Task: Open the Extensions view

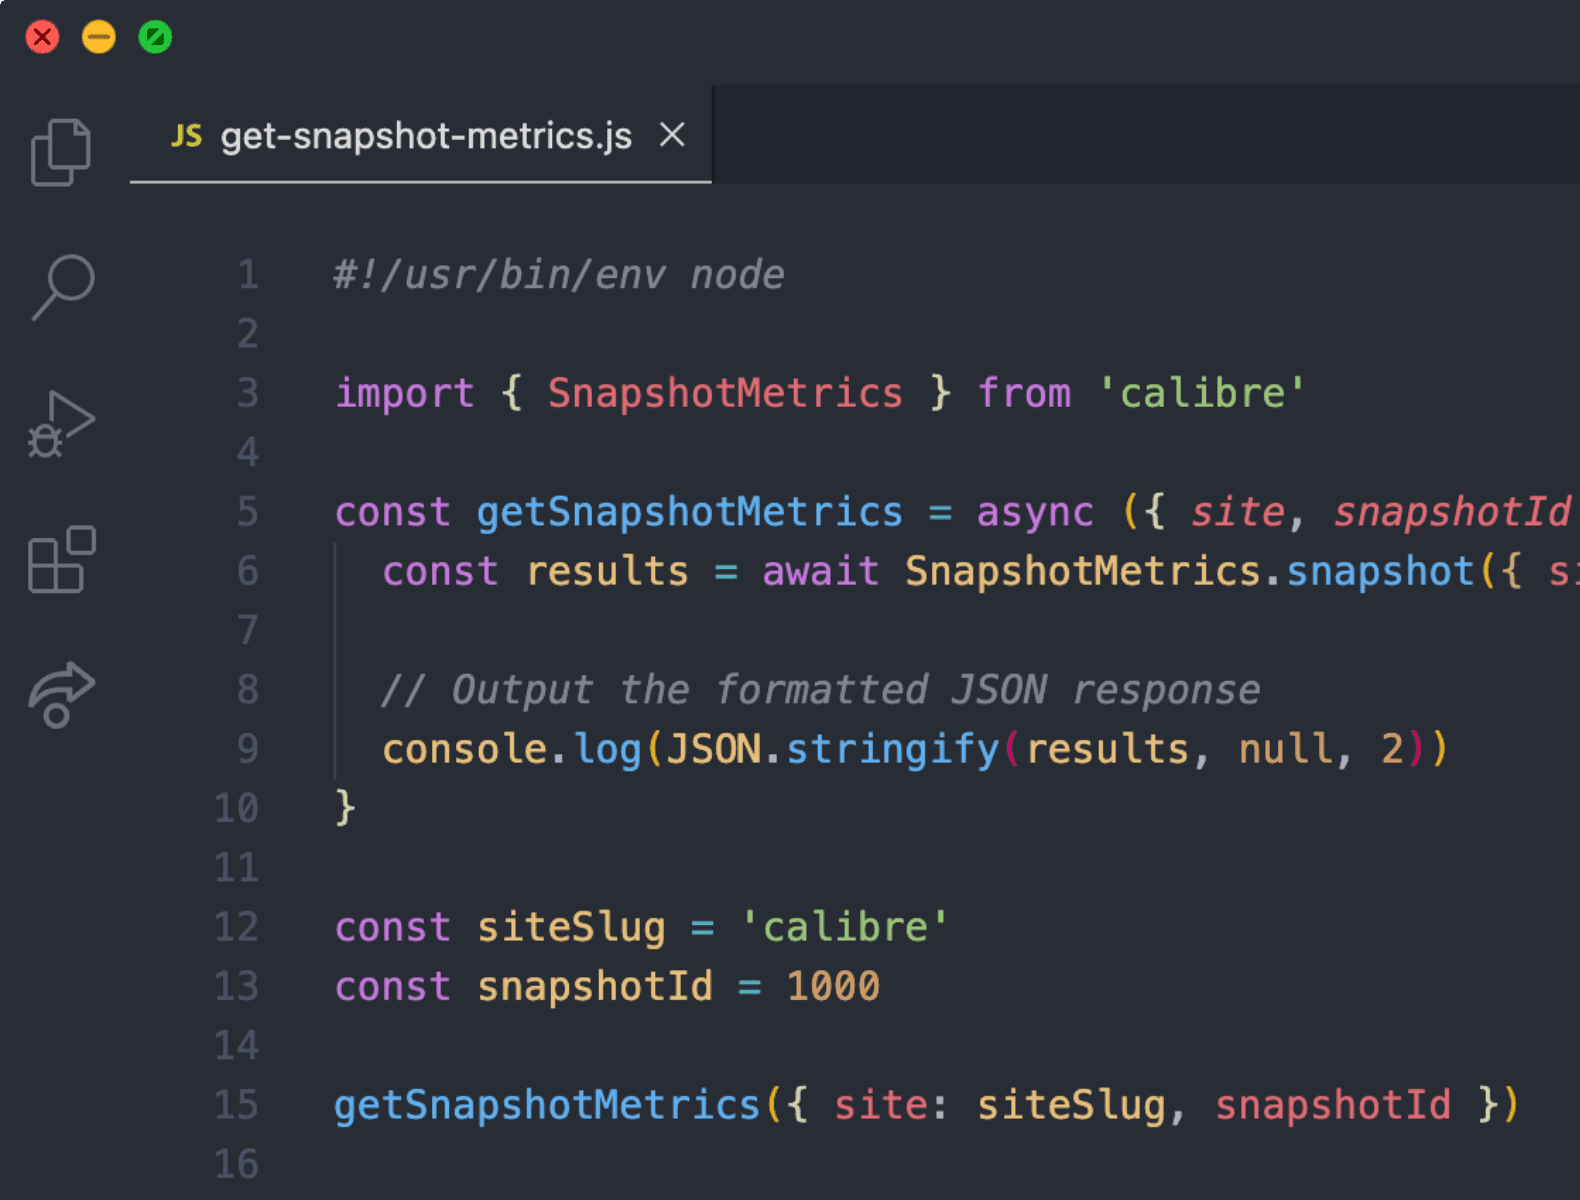Action: (x=61, y=560)
